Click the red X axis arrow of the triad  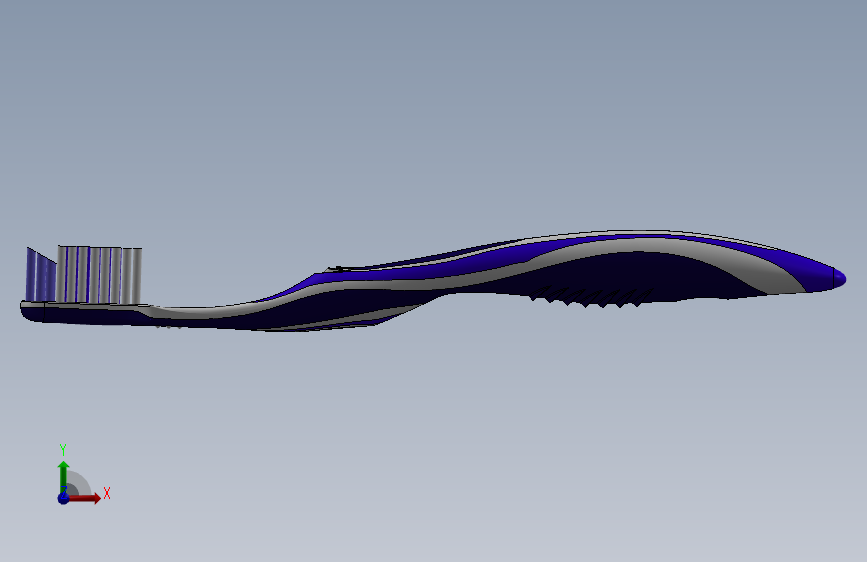click(x=84, y=498)
